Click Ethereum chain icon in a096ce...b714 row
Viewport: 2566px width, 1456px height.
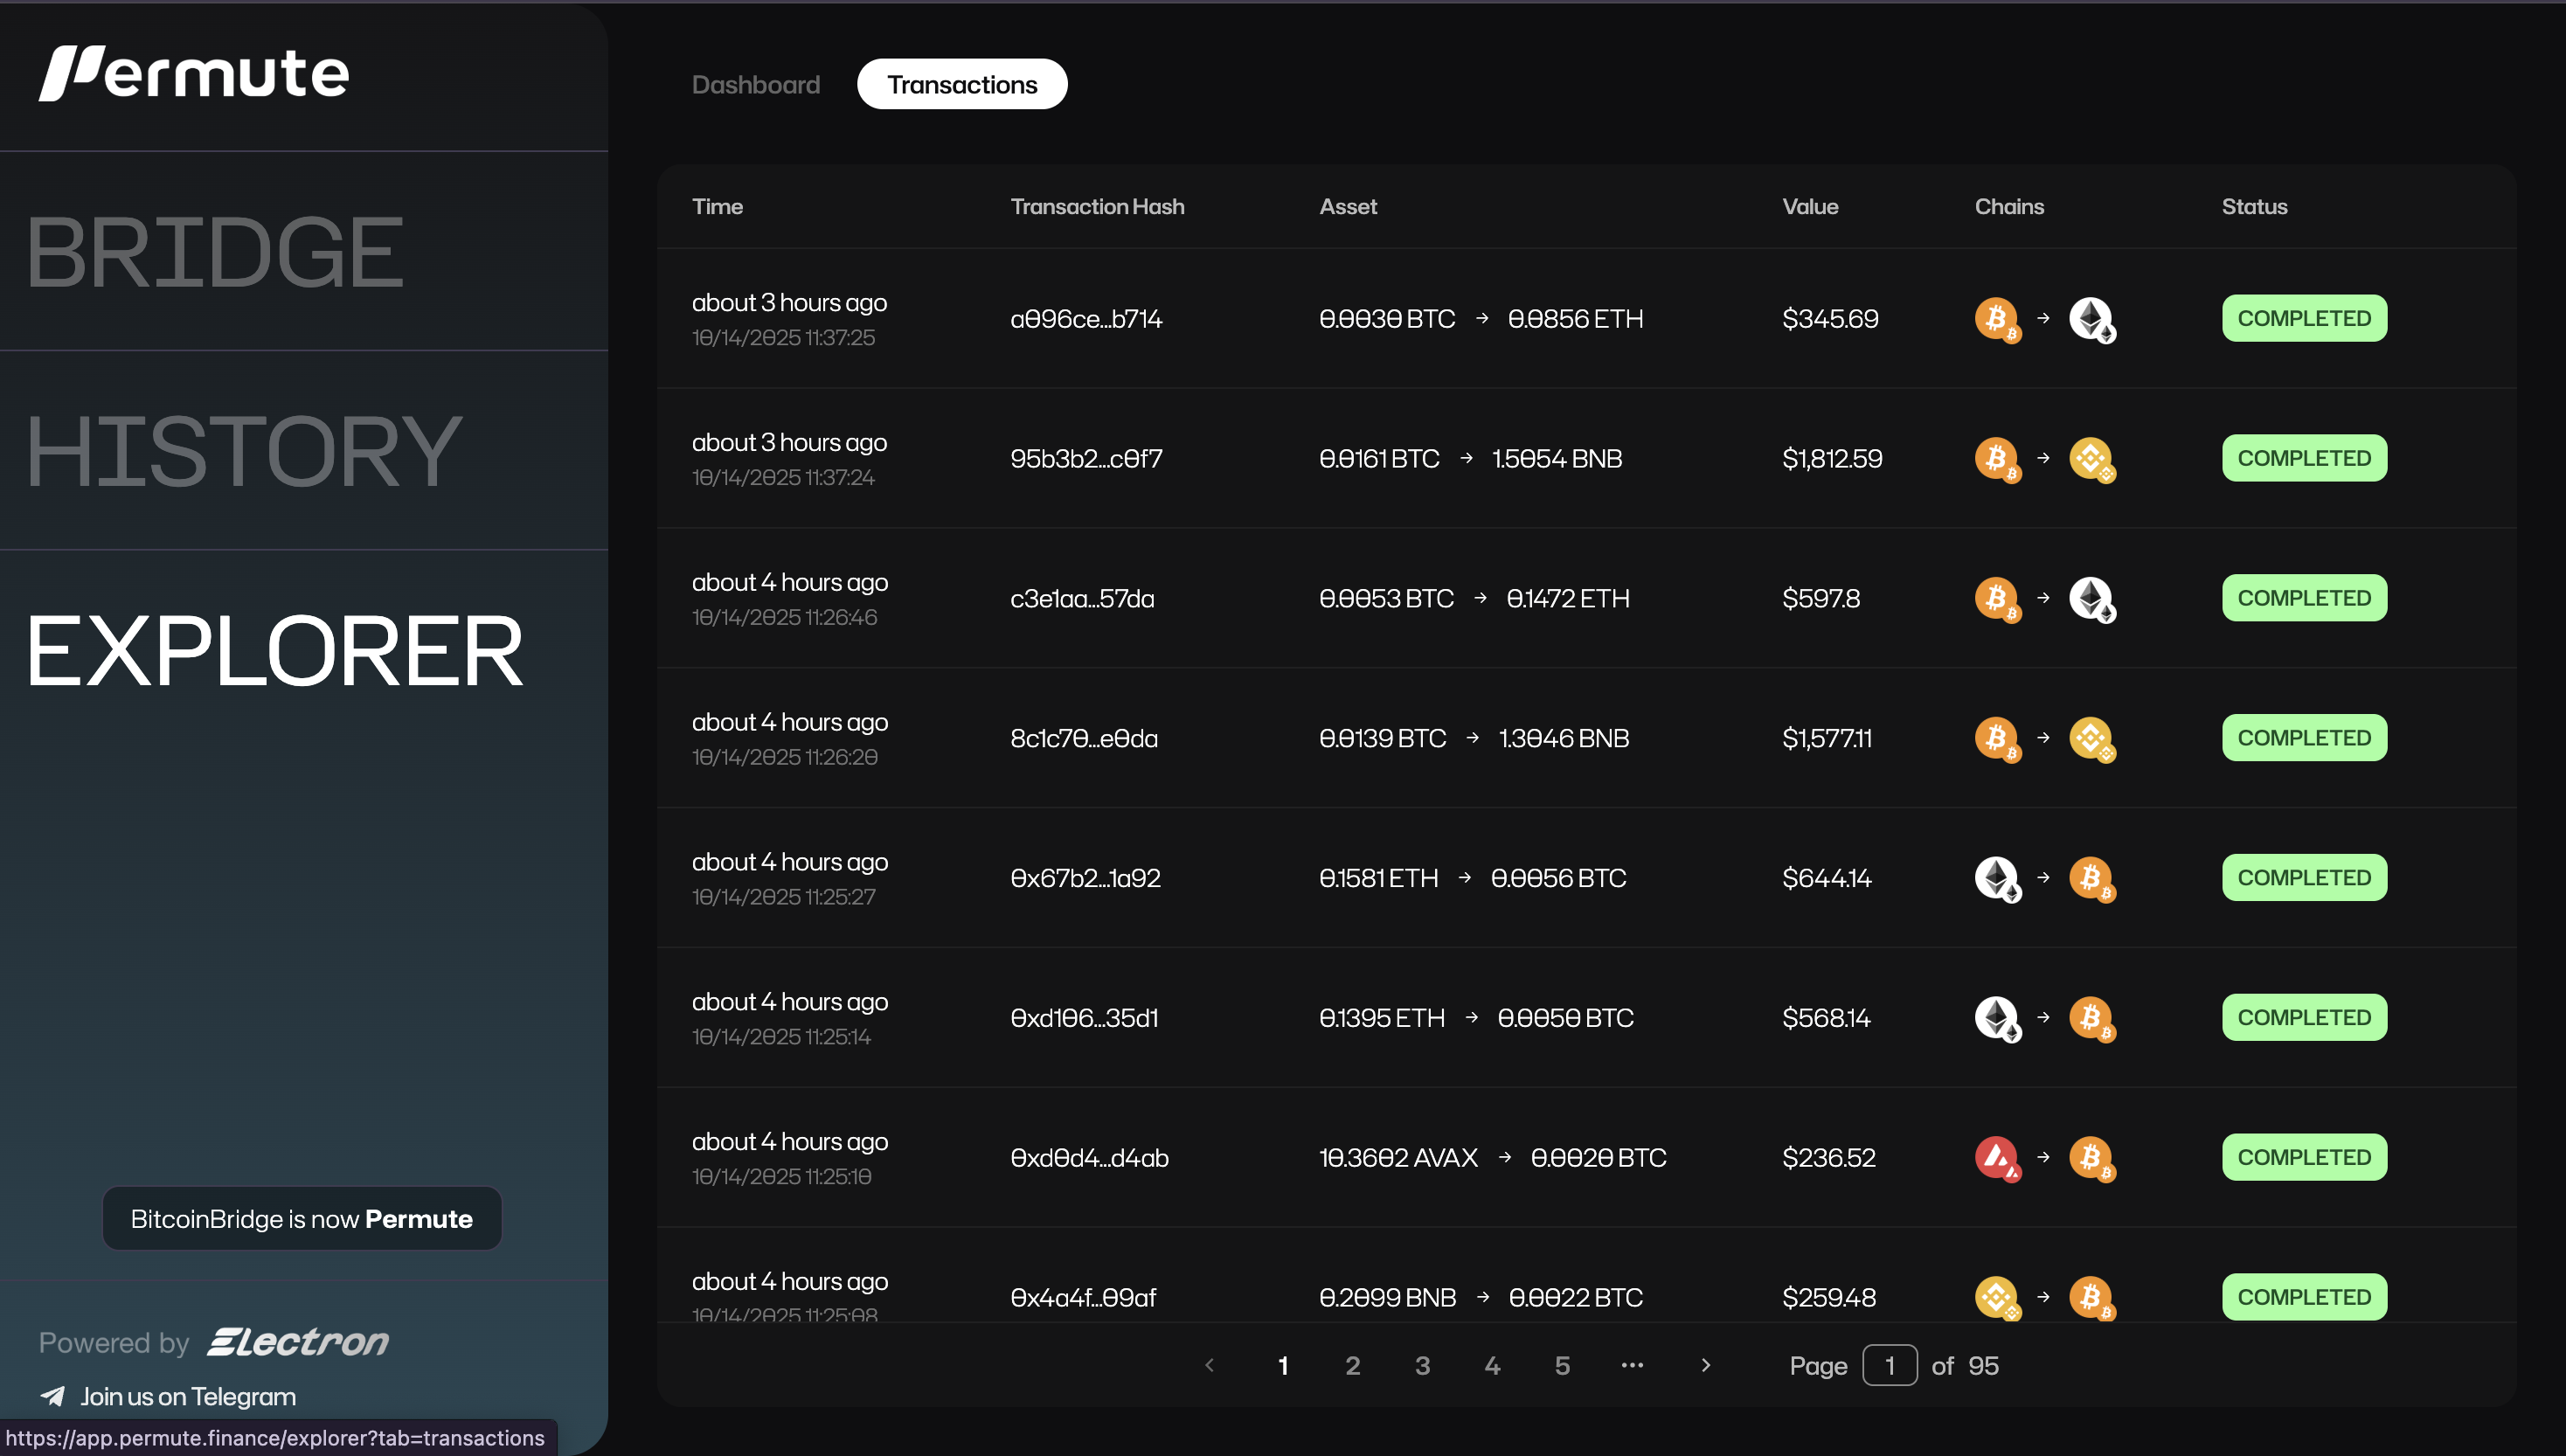(2090, 318)
